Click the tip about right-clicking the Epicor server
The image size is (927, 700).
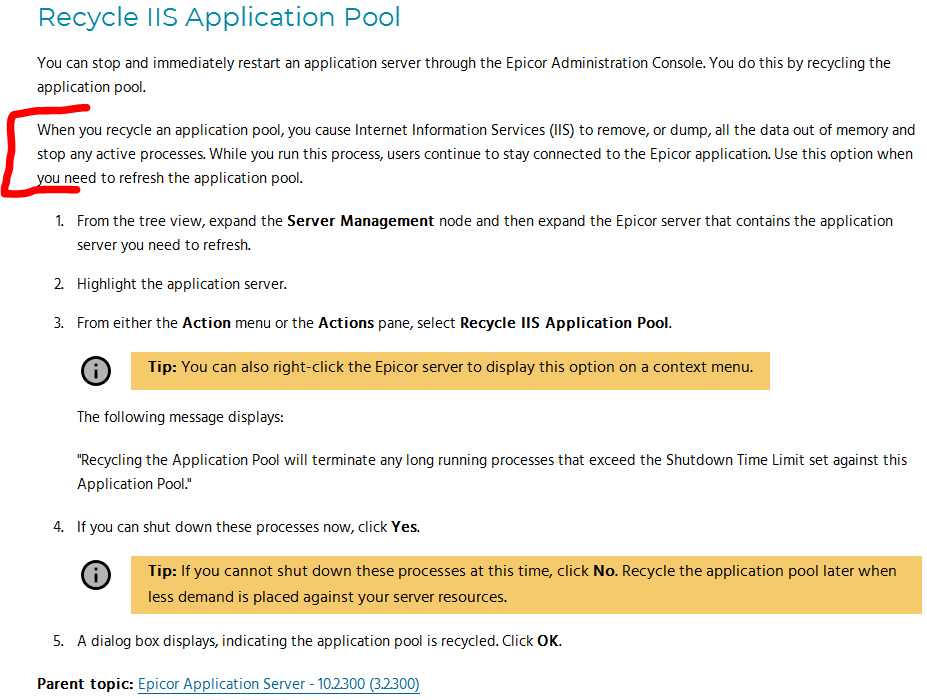coord(450,371)
